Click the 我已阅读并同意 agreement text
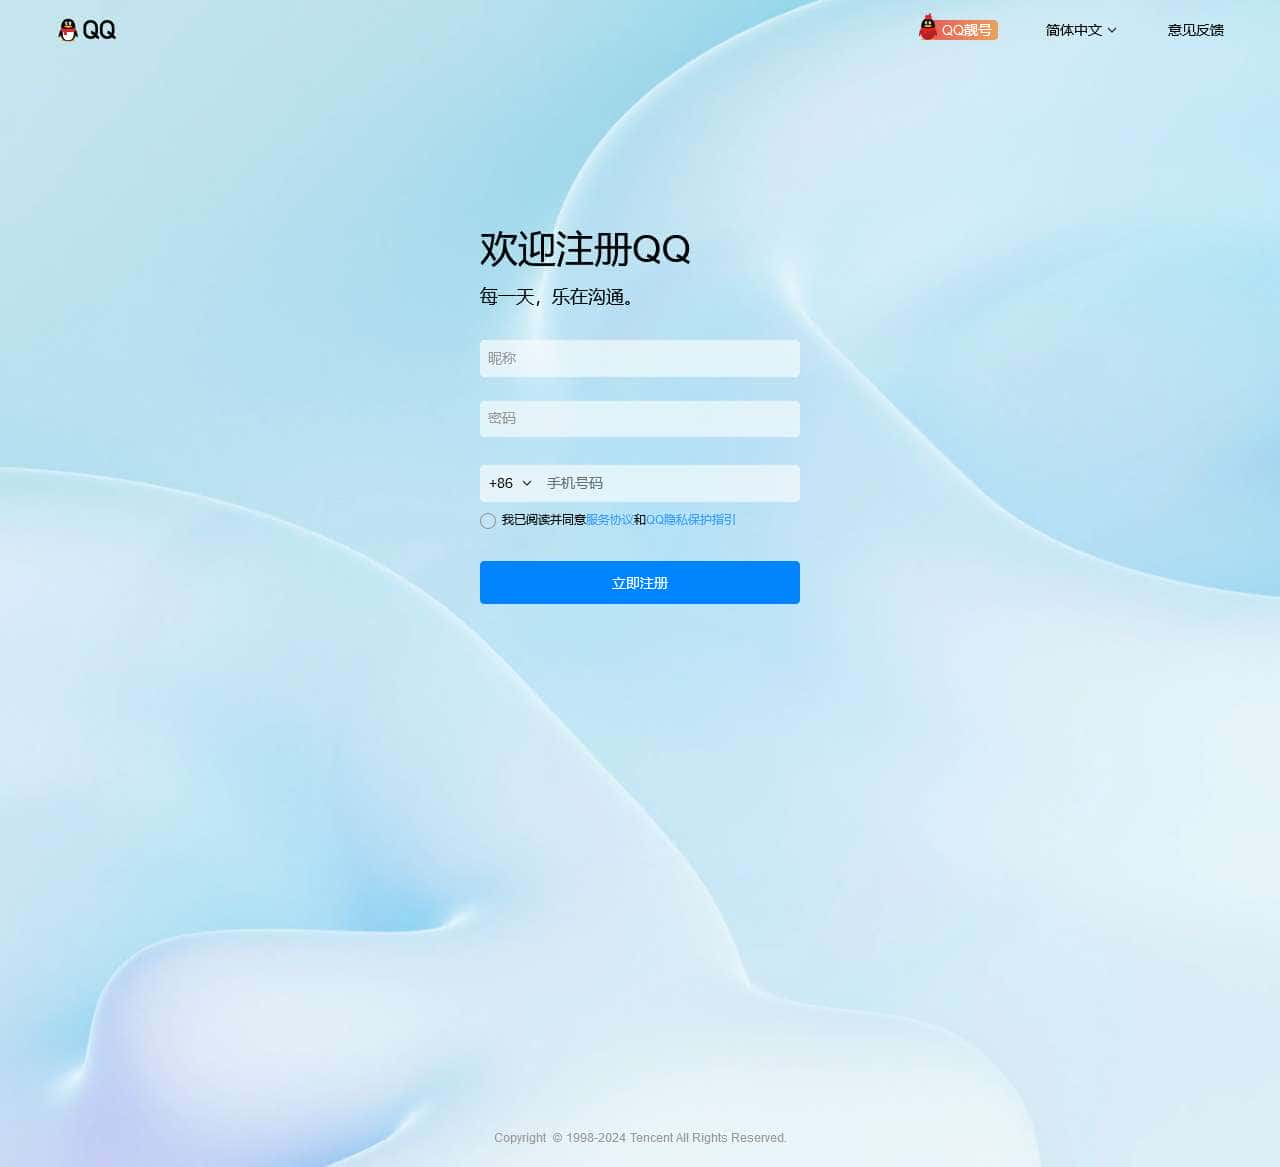The image size is (1280, 1167). (543, 521)
